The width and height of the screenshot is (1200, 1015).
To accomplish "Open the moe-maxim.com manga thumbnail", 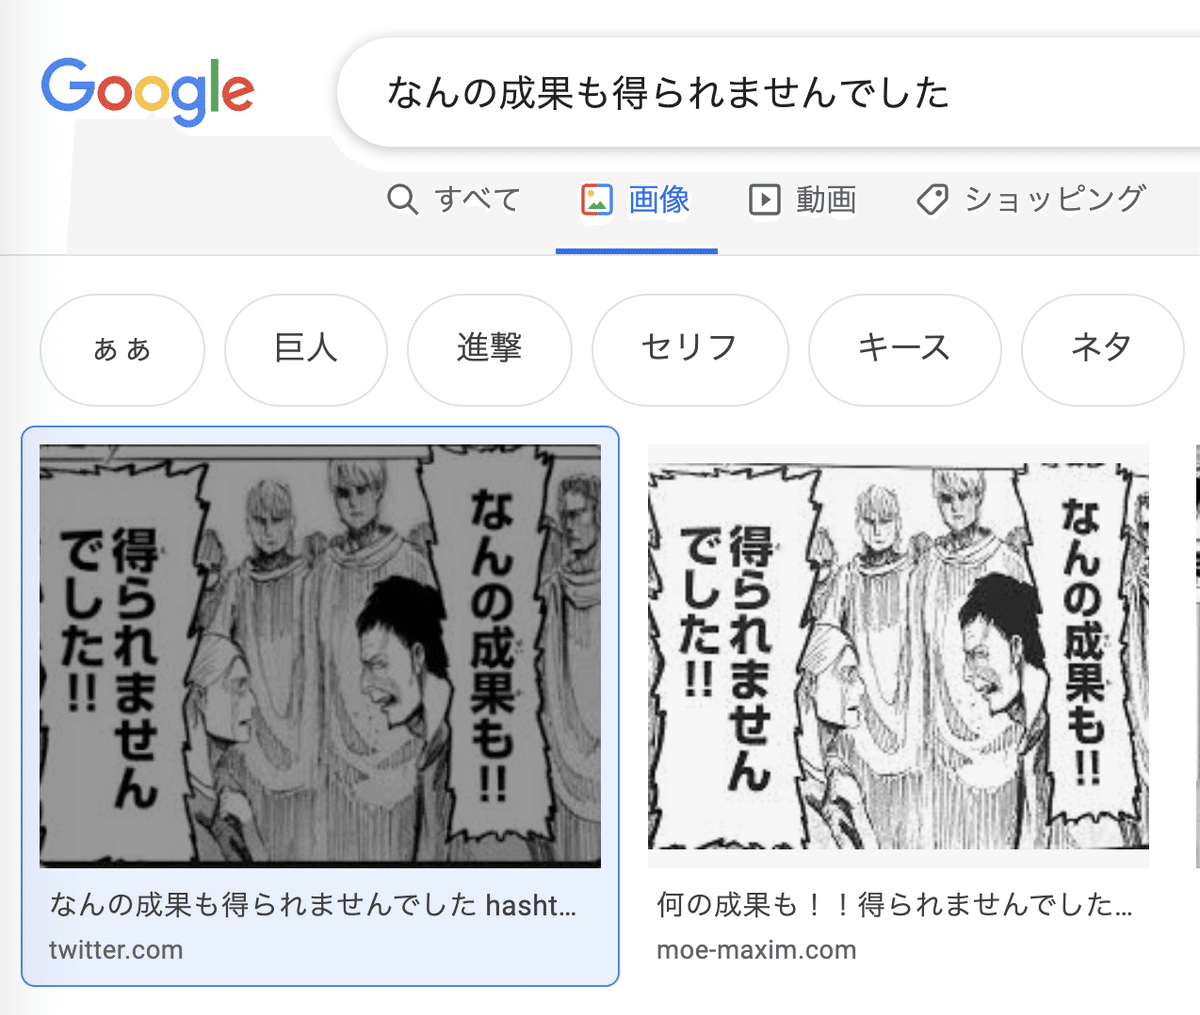I will point(898,656).
